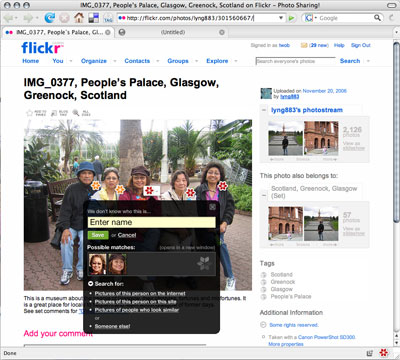This screenshot has height=360, width=400.
Task: Click the Add to Faves star icon
Action: [30, 113]
